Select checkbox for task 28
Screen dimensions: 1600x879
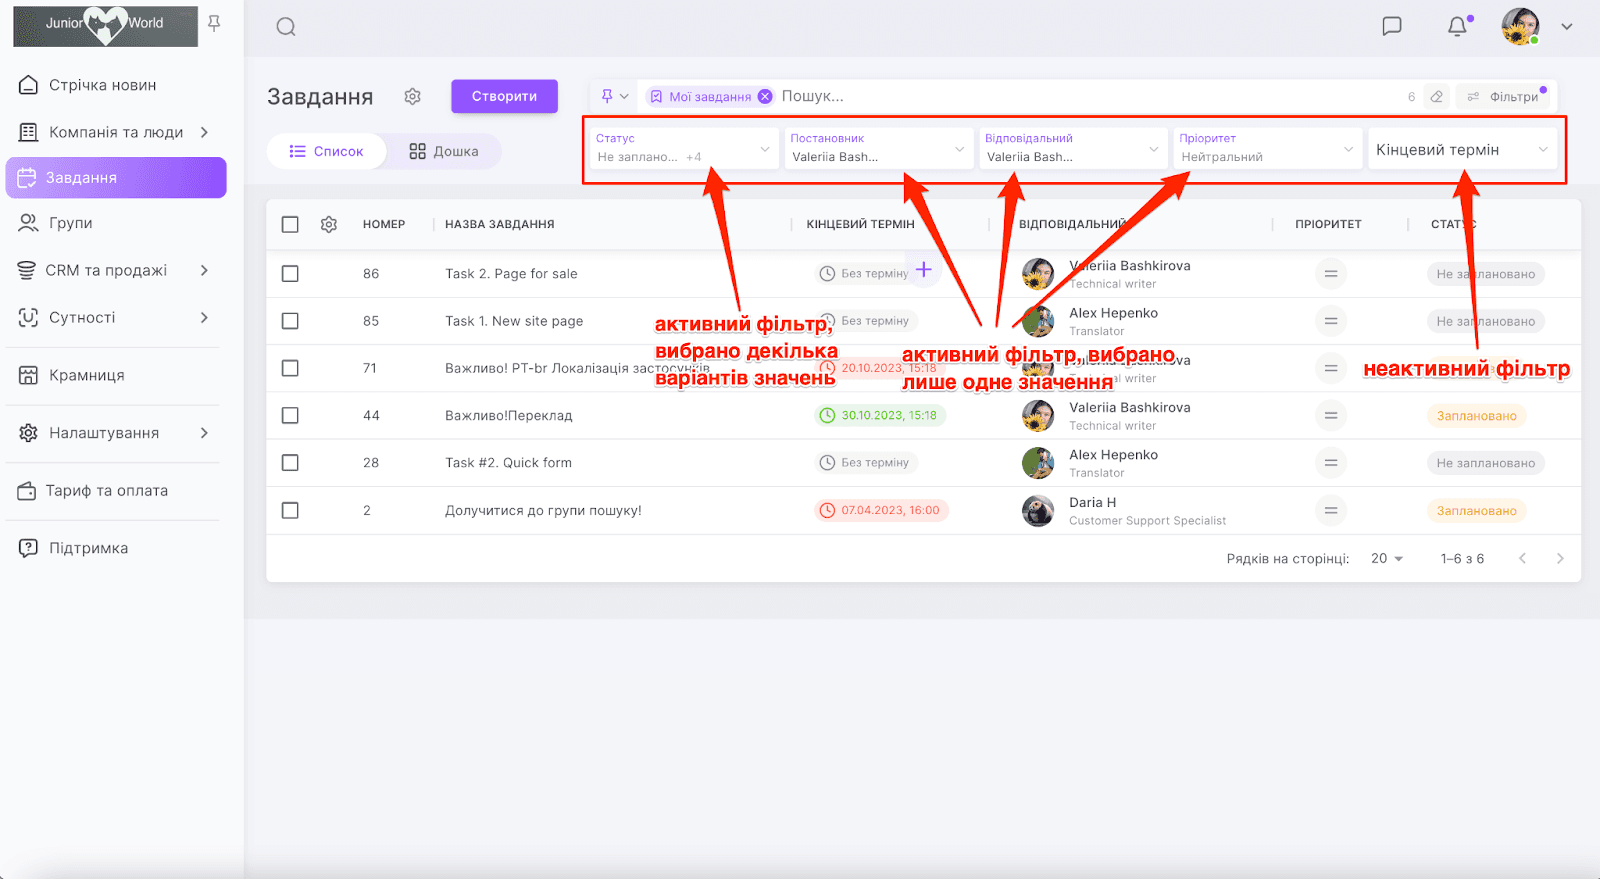pos(290,463)
